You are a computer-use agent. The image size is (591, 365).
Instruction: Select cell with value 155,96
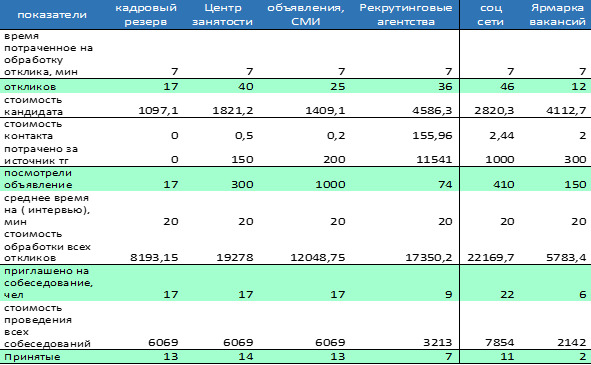tap(432, 135)
